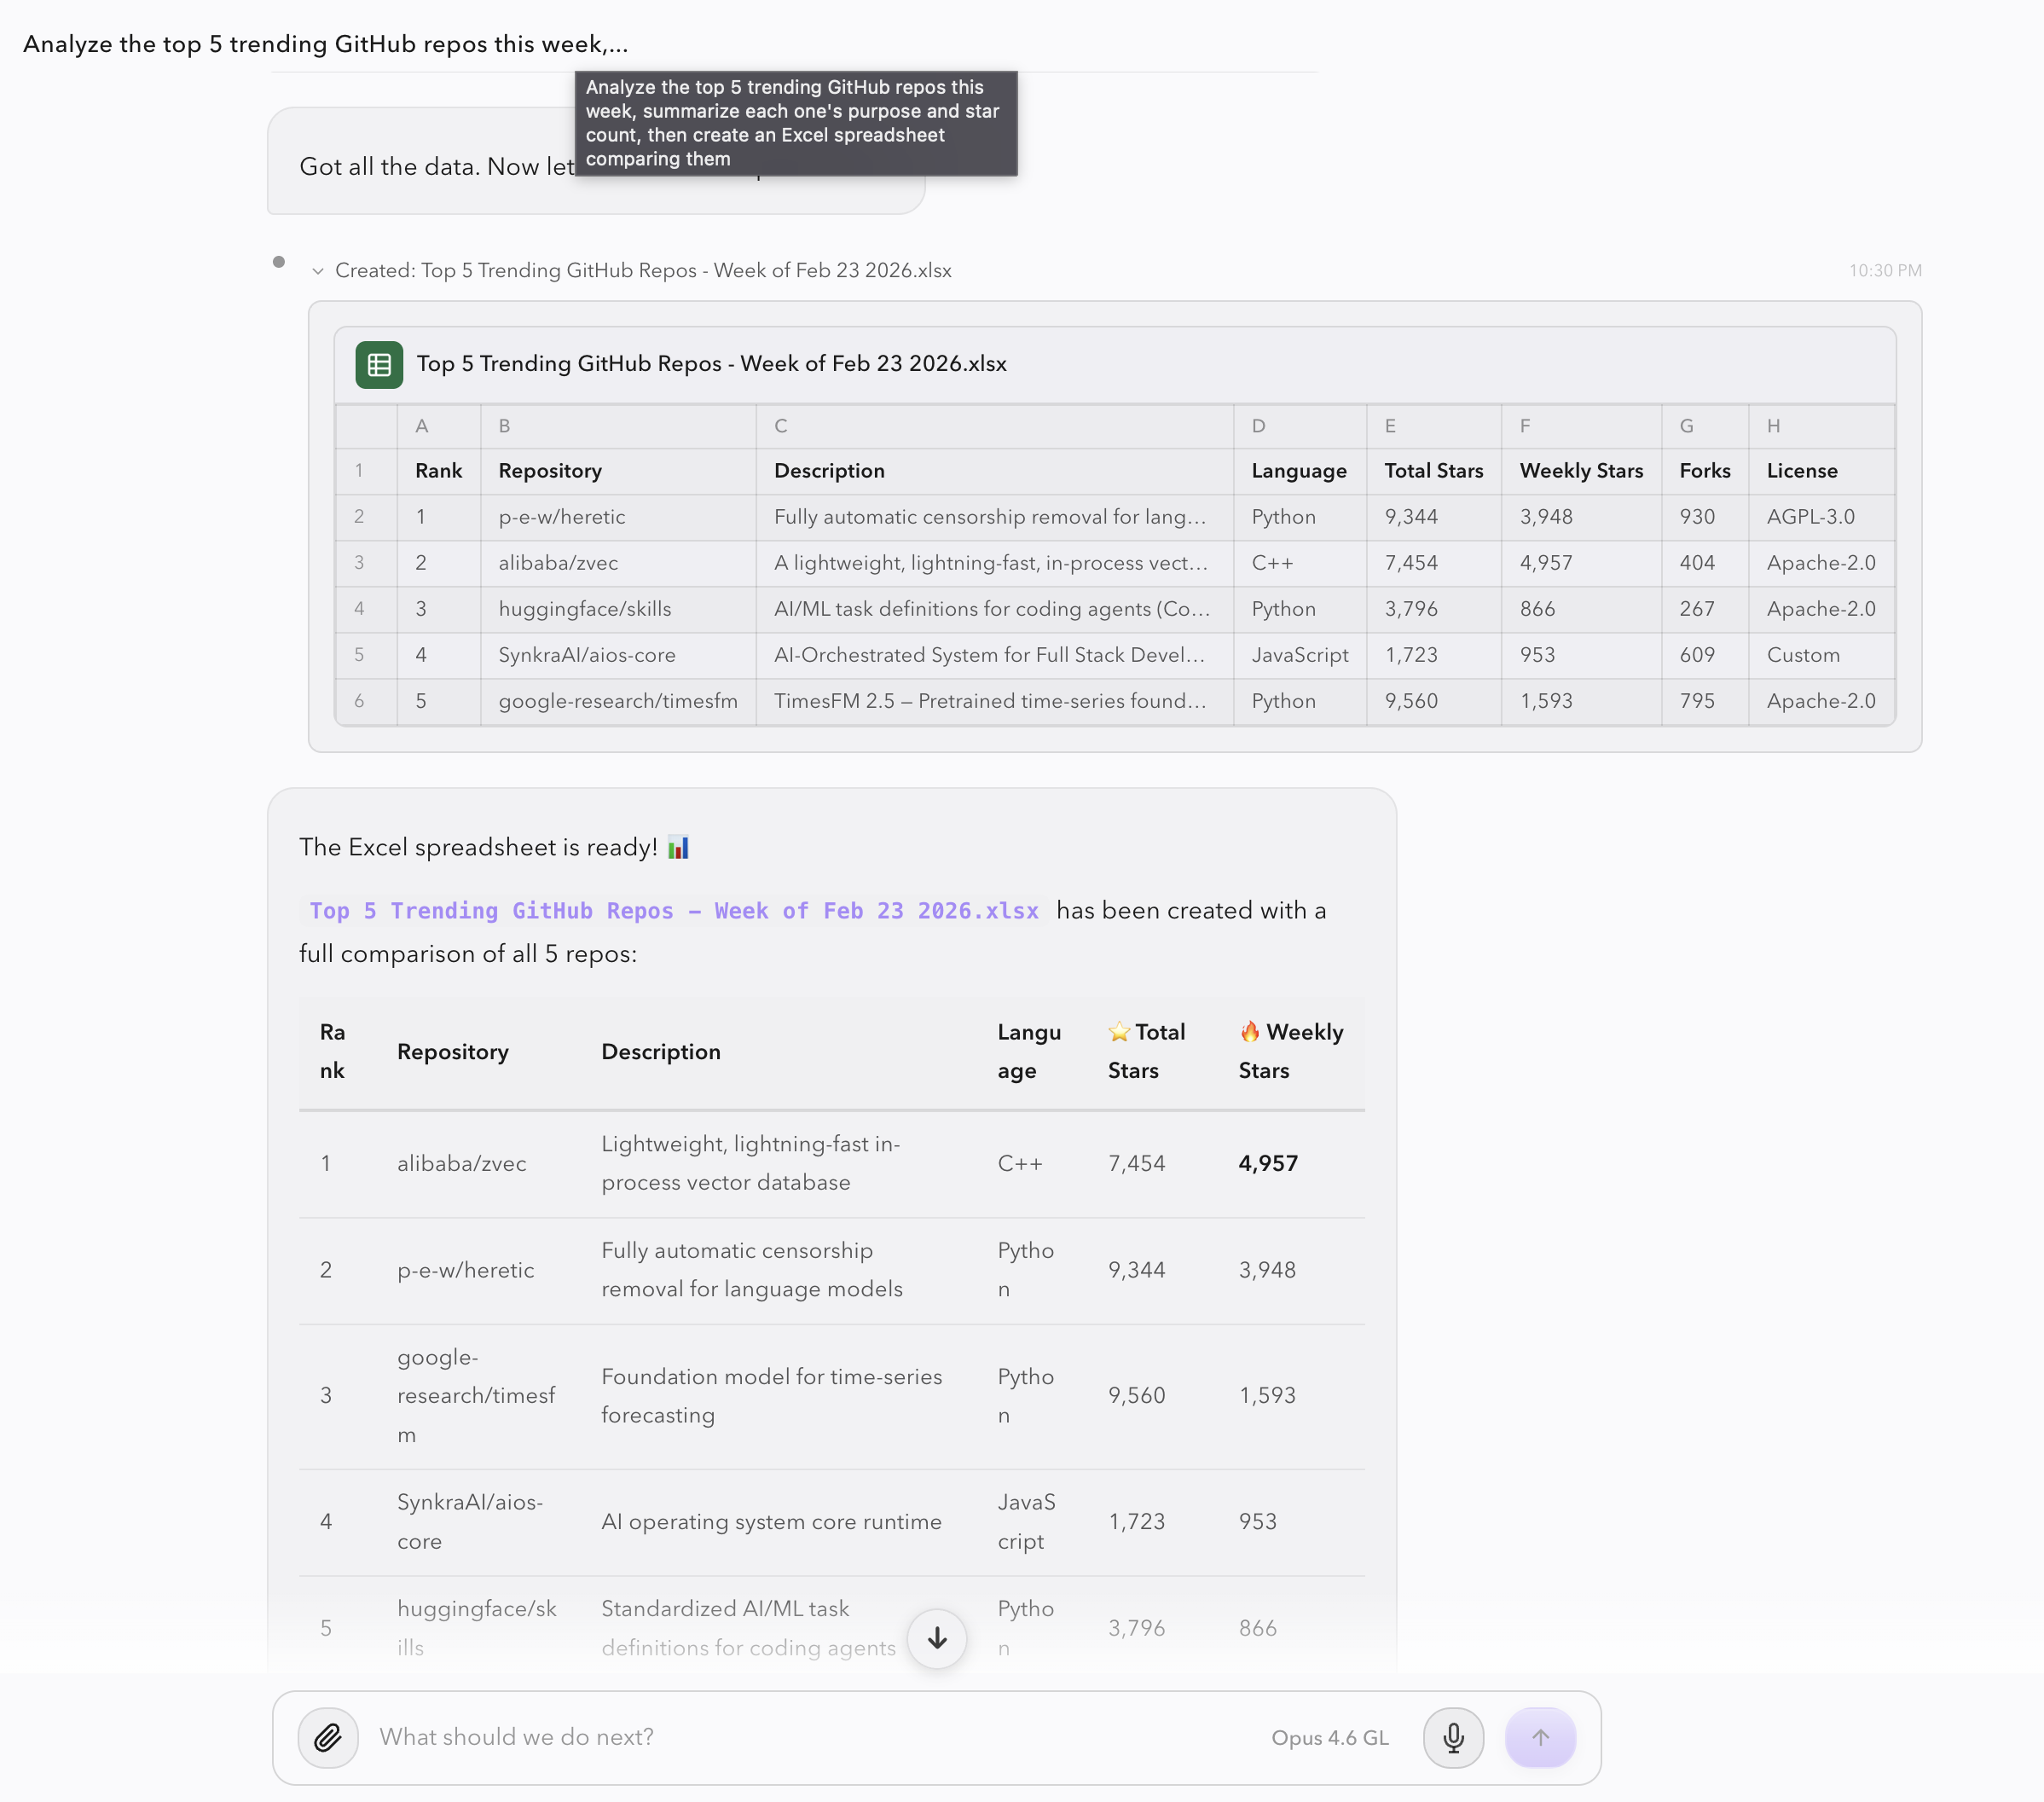This screenshot has height=1802, width=2044.
Task: Click the green spreadsheet file icon
Action: [x=379, y=364]
